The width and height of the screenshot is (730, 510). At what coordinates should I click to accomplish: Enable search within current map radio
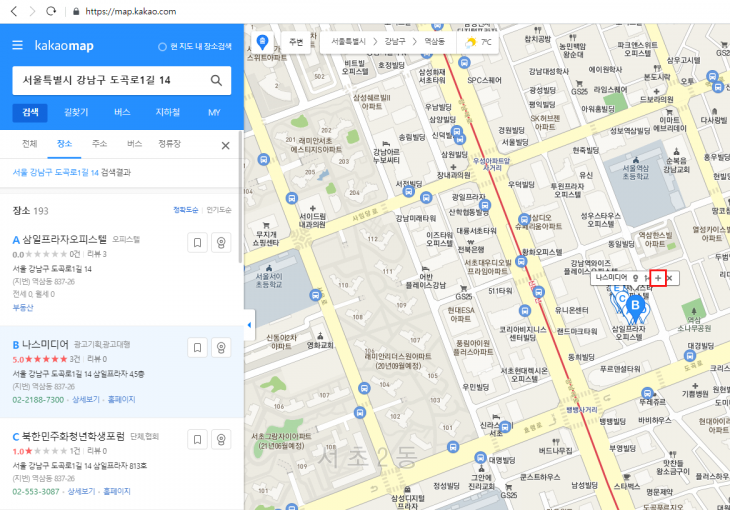pyautogui.click(x=162, y=46)
